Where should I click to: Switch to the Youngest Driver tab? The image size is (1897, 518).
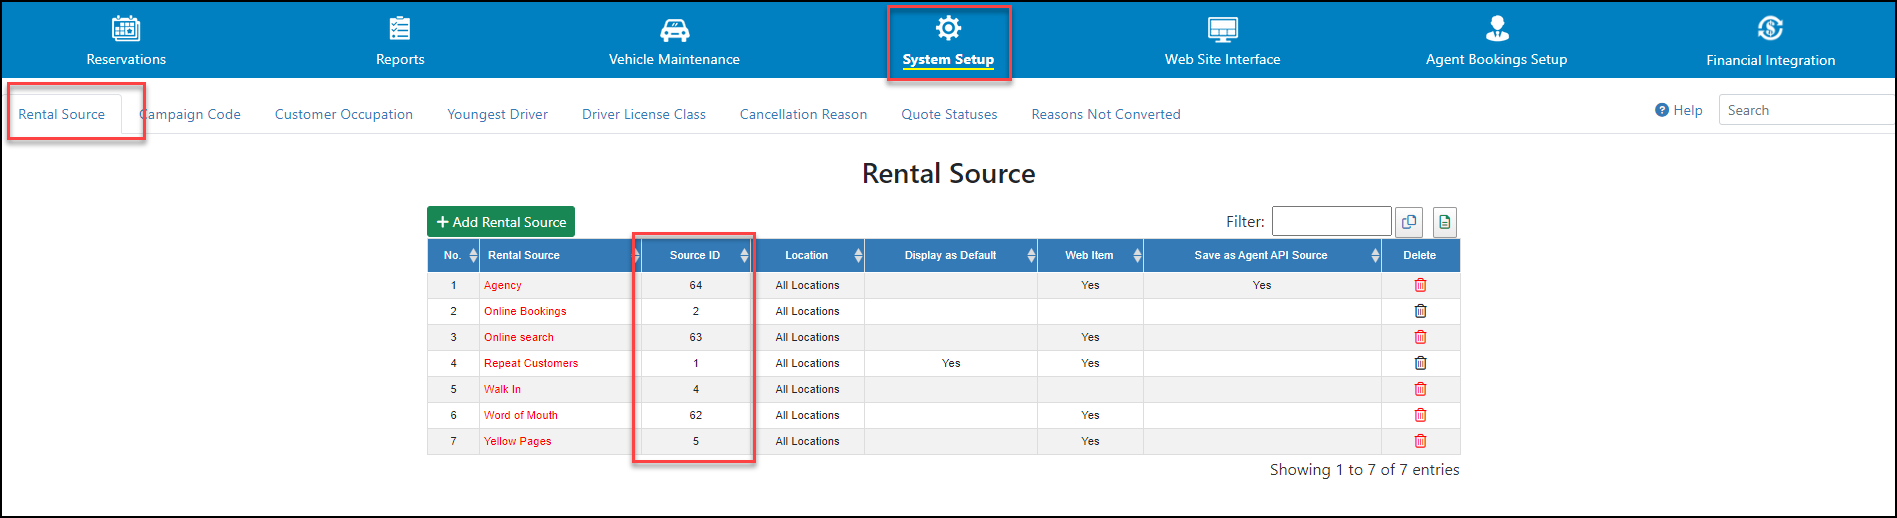coord(497,114)
